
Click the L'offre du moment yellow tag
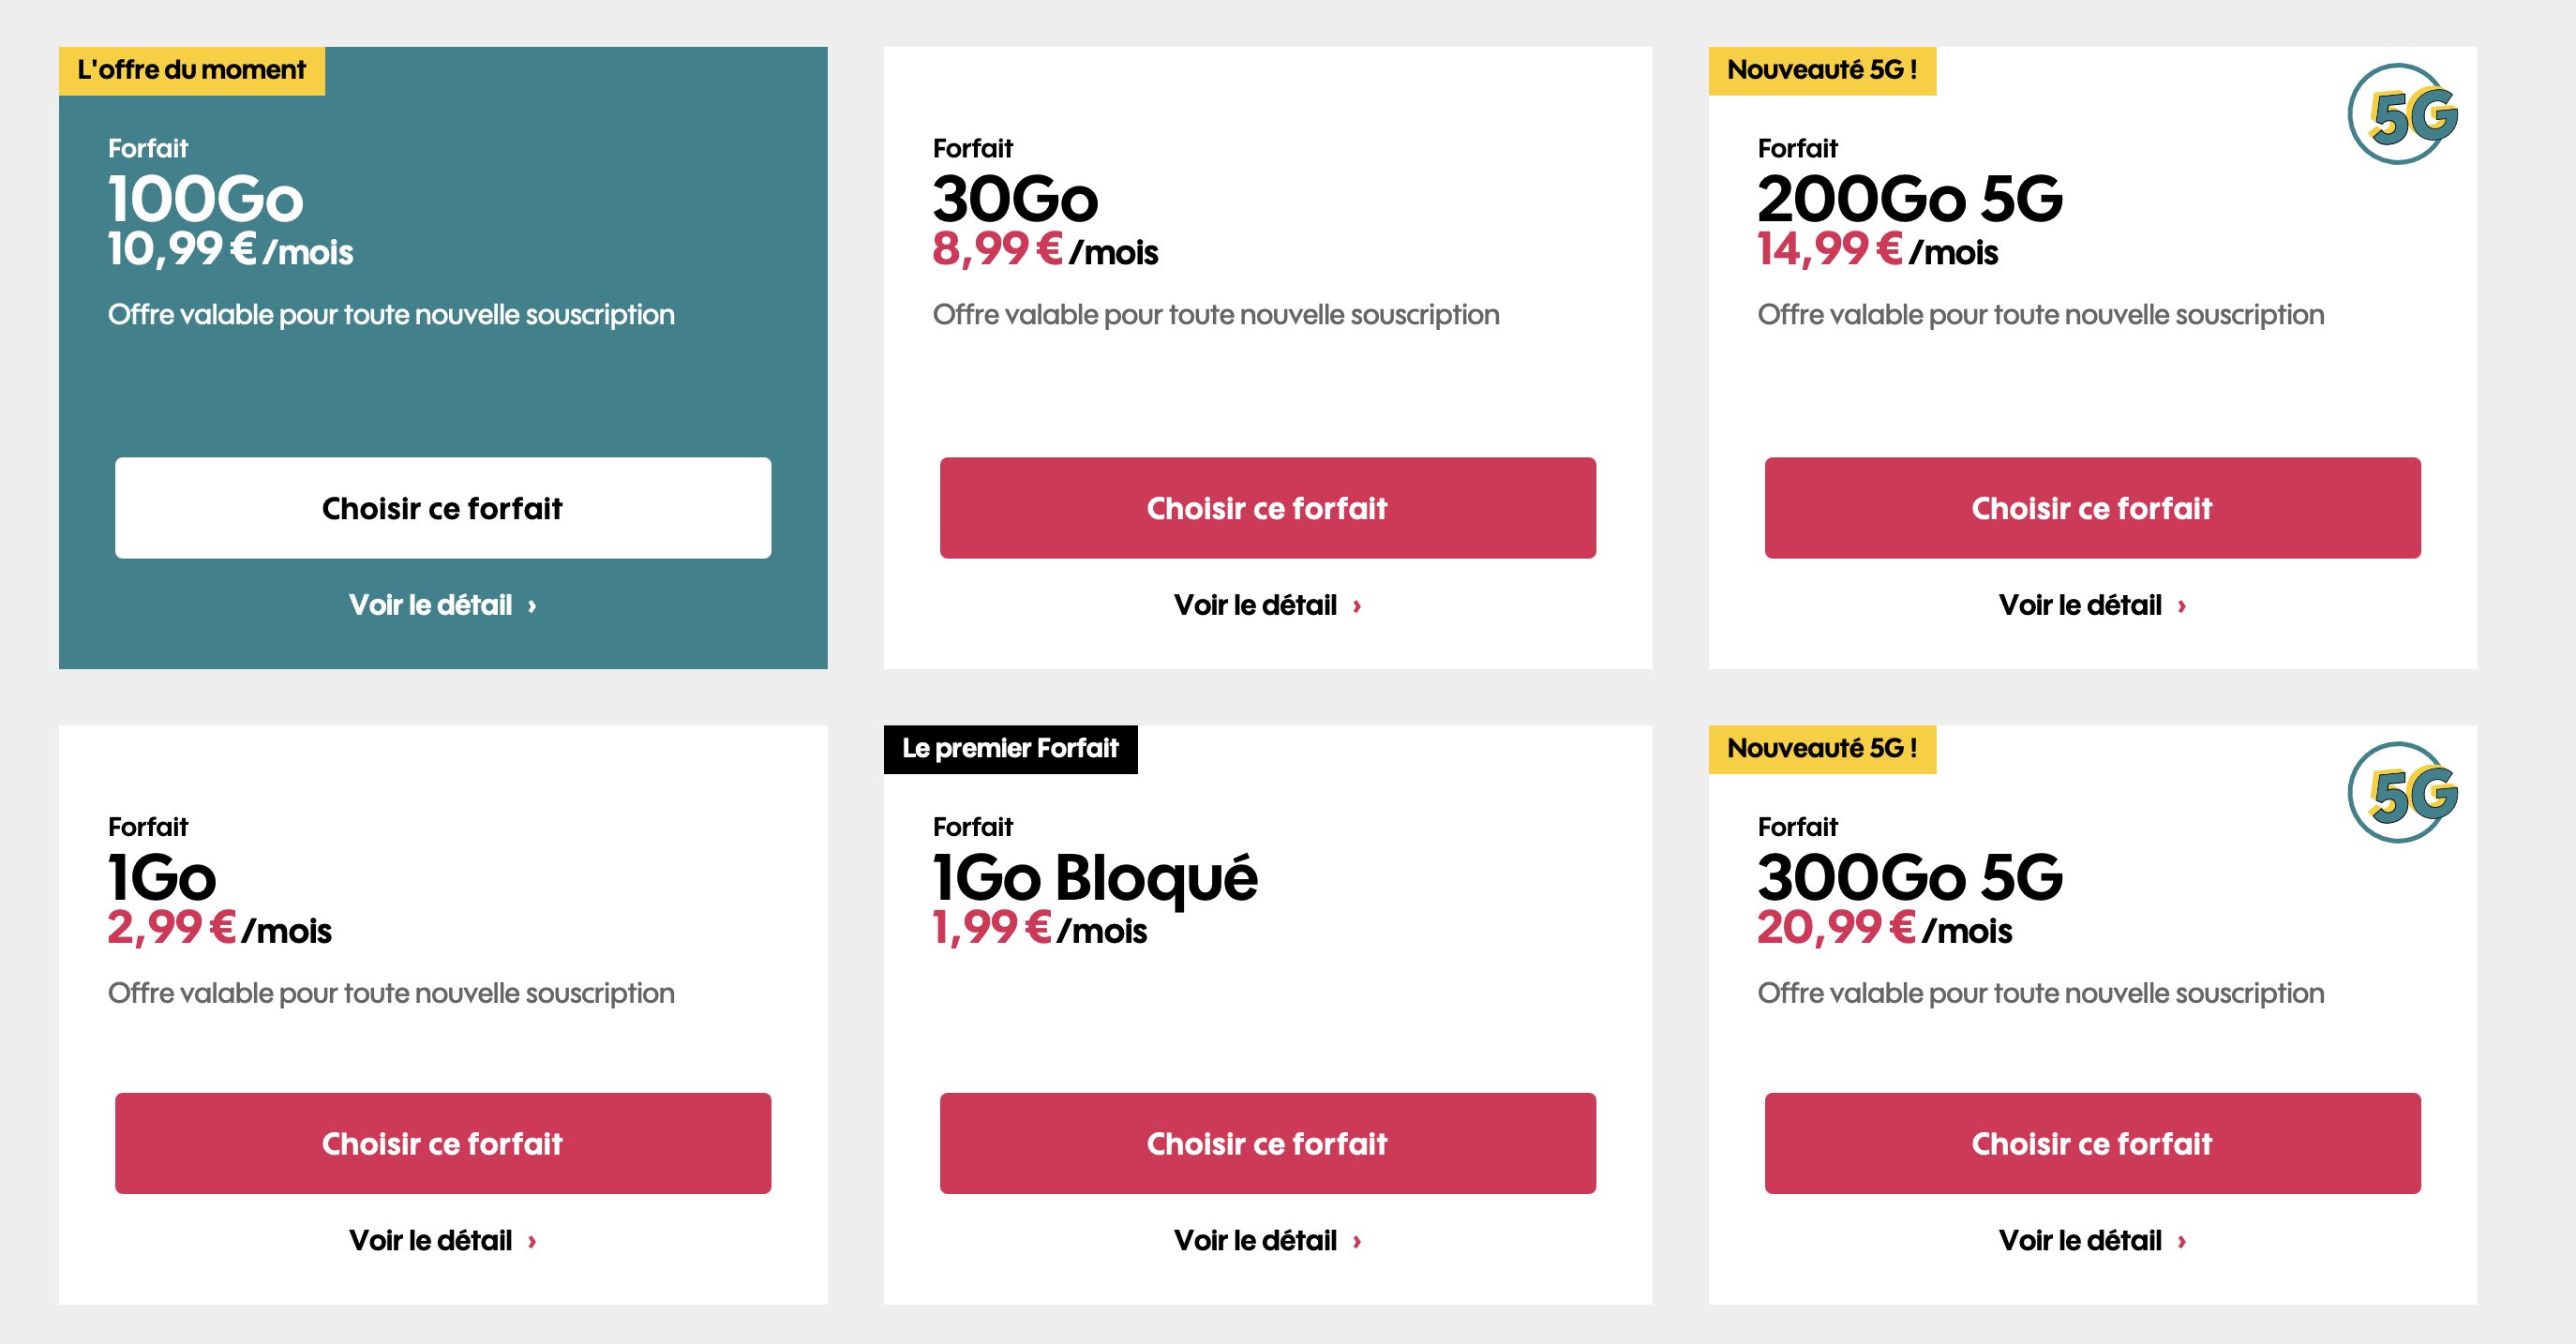tap(192, 71)
